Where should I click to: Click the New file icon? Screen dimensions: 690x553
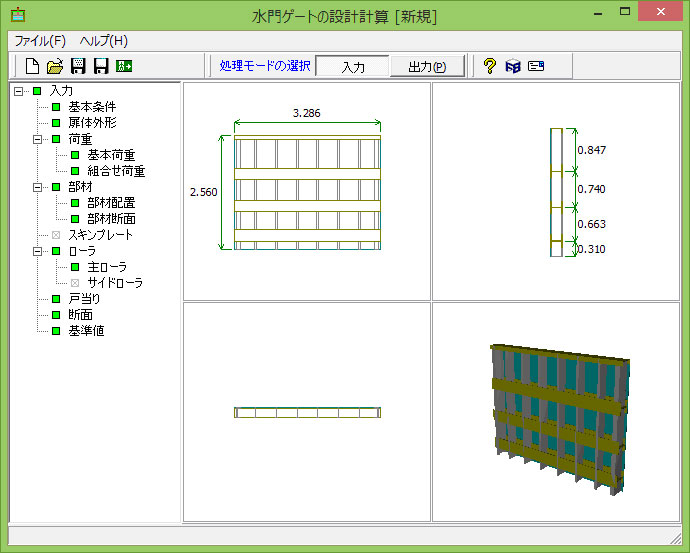click(32, 66)
